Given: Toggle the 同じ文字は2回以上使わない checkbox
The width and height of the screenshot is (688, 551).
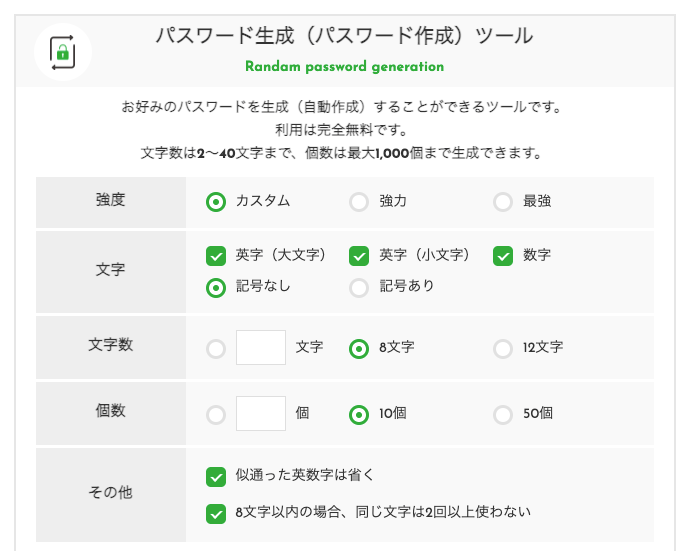Looking at the screenshot, I should [215, 514].
